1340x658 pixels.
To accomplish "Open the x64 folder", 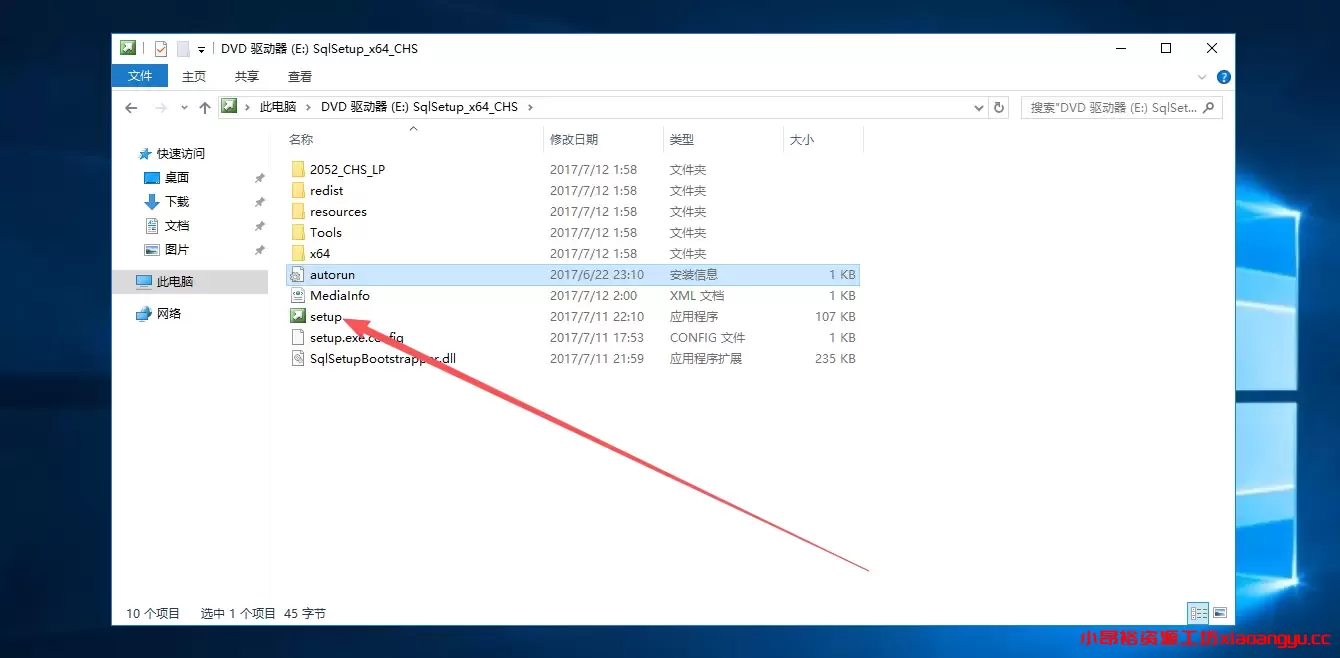I will [x=321, y=253].
